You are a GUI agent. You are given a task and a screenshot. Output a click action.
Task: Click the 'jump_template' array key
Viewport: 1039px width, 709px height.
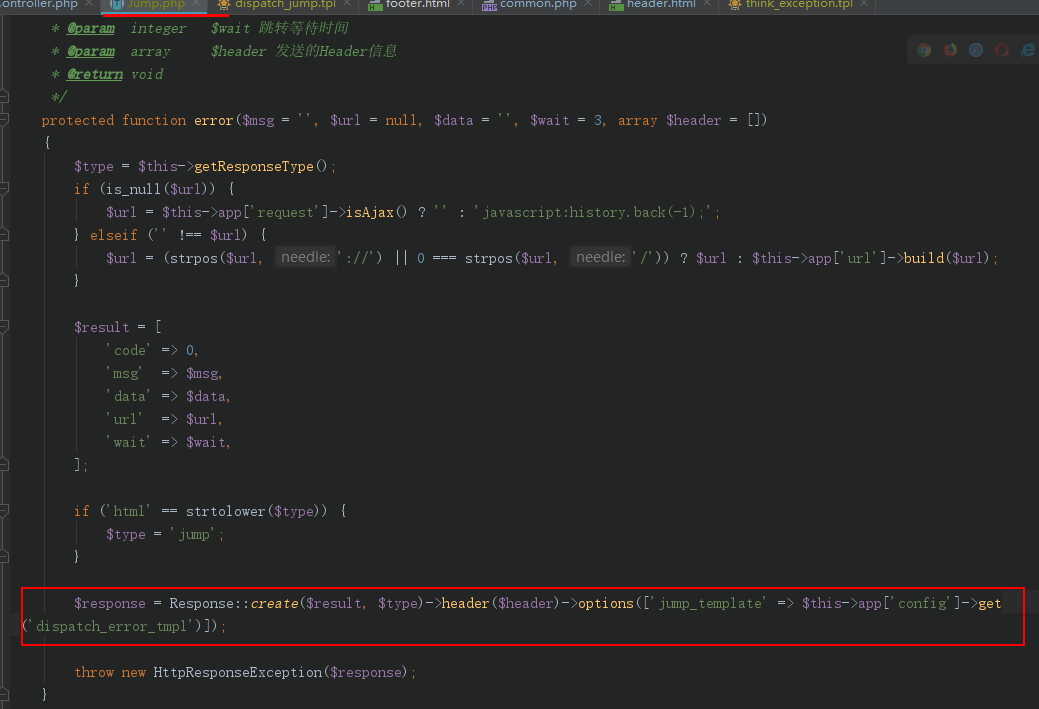pyautogui.click(x=708, y=603)
